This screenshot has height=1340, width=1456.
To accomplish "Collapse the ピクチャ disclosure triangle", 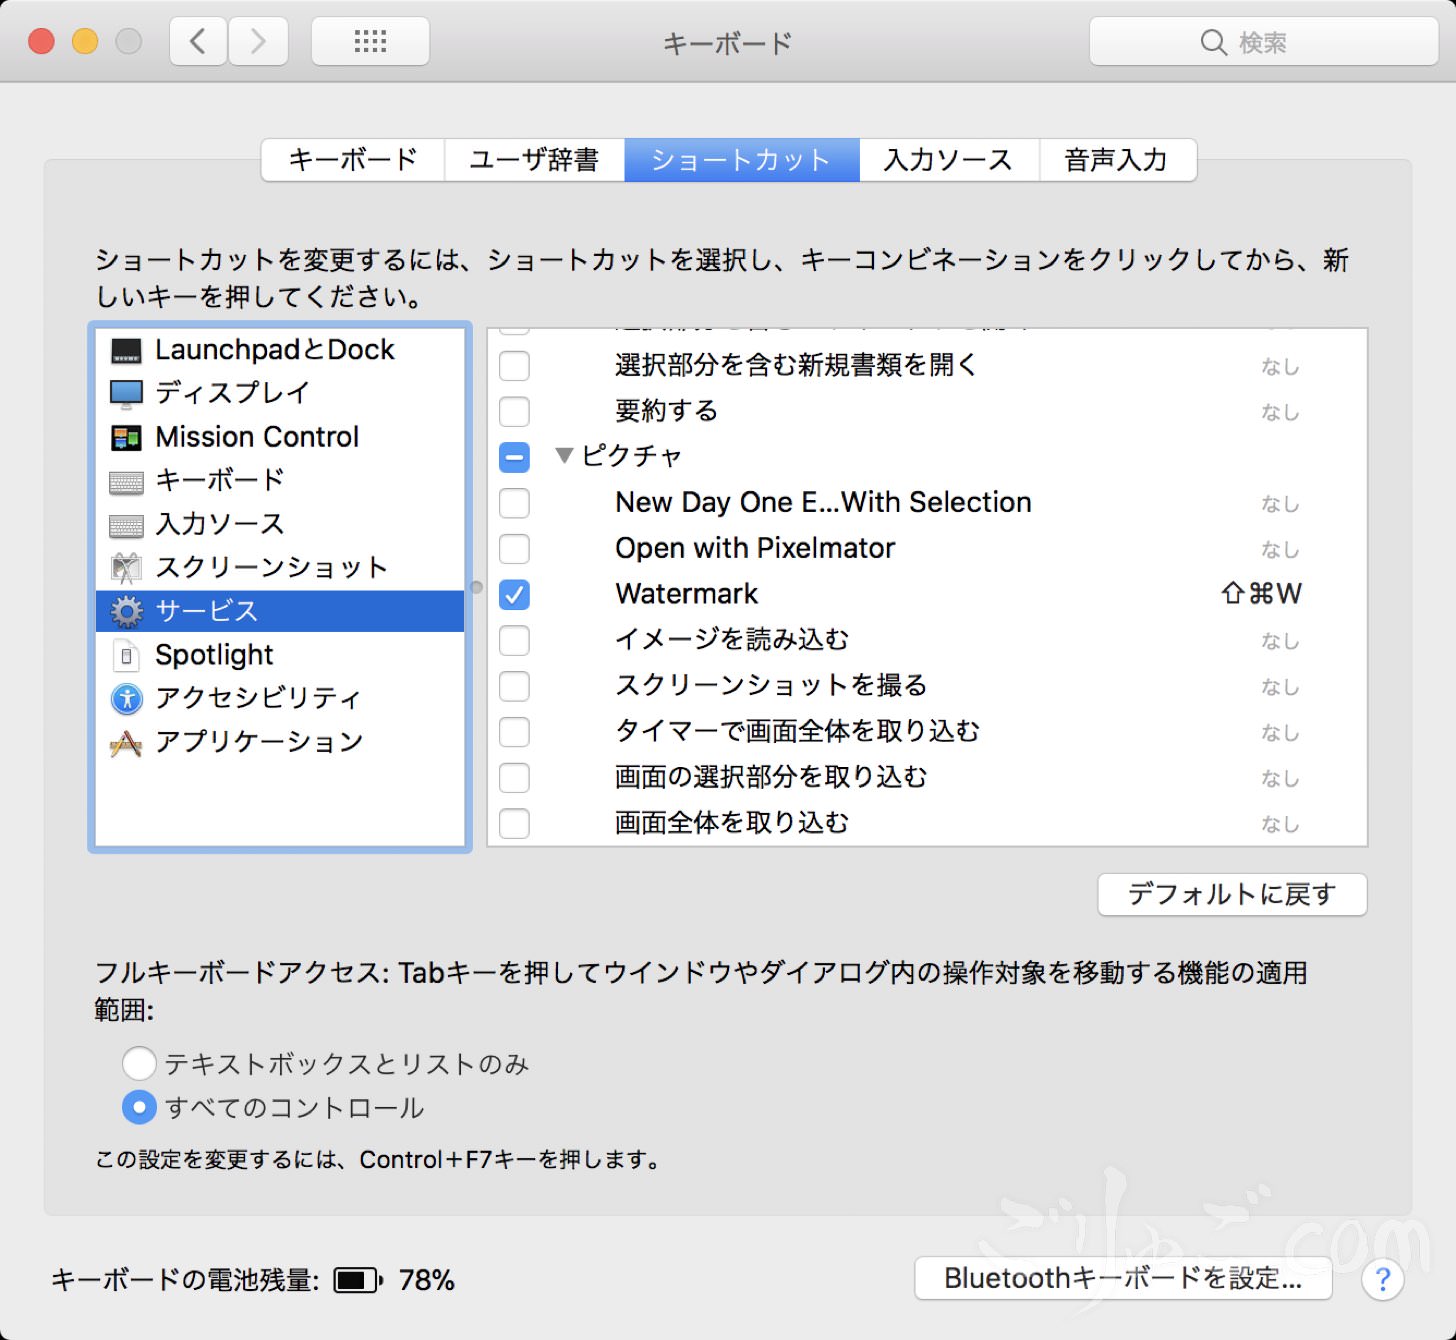I will 564,456.
